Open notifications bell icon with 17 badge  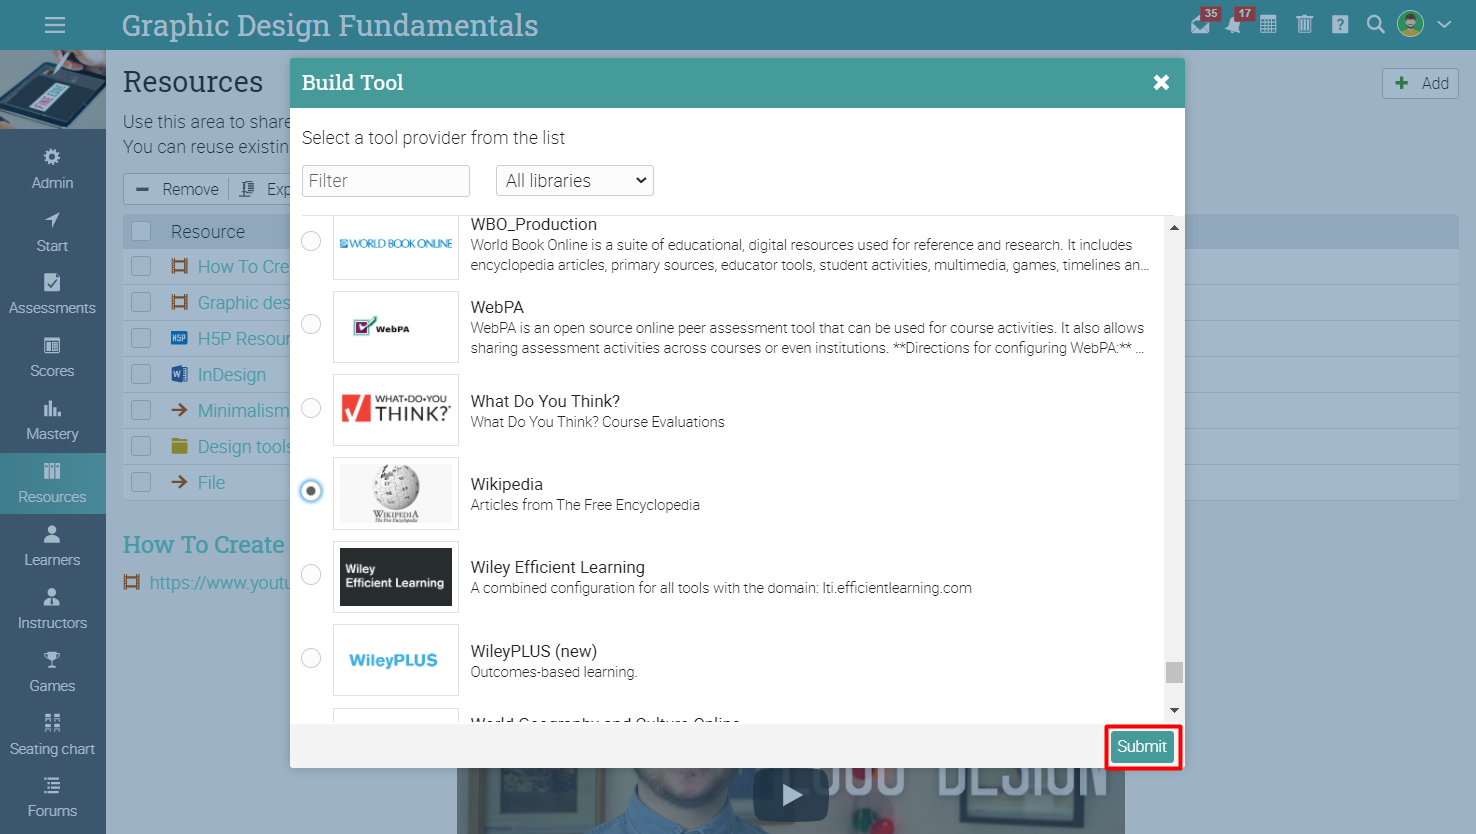coord(1234,24)
